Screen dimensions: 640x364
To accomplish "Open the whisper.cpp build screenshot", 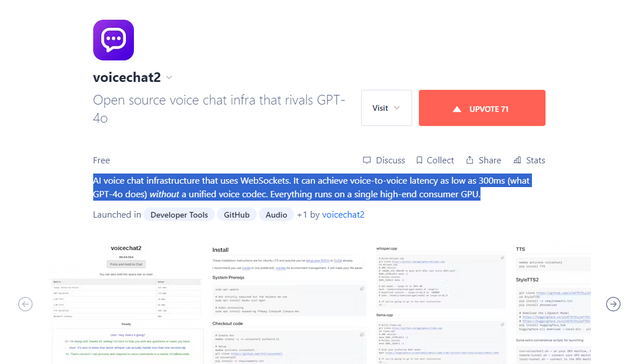I will (441, 304).
